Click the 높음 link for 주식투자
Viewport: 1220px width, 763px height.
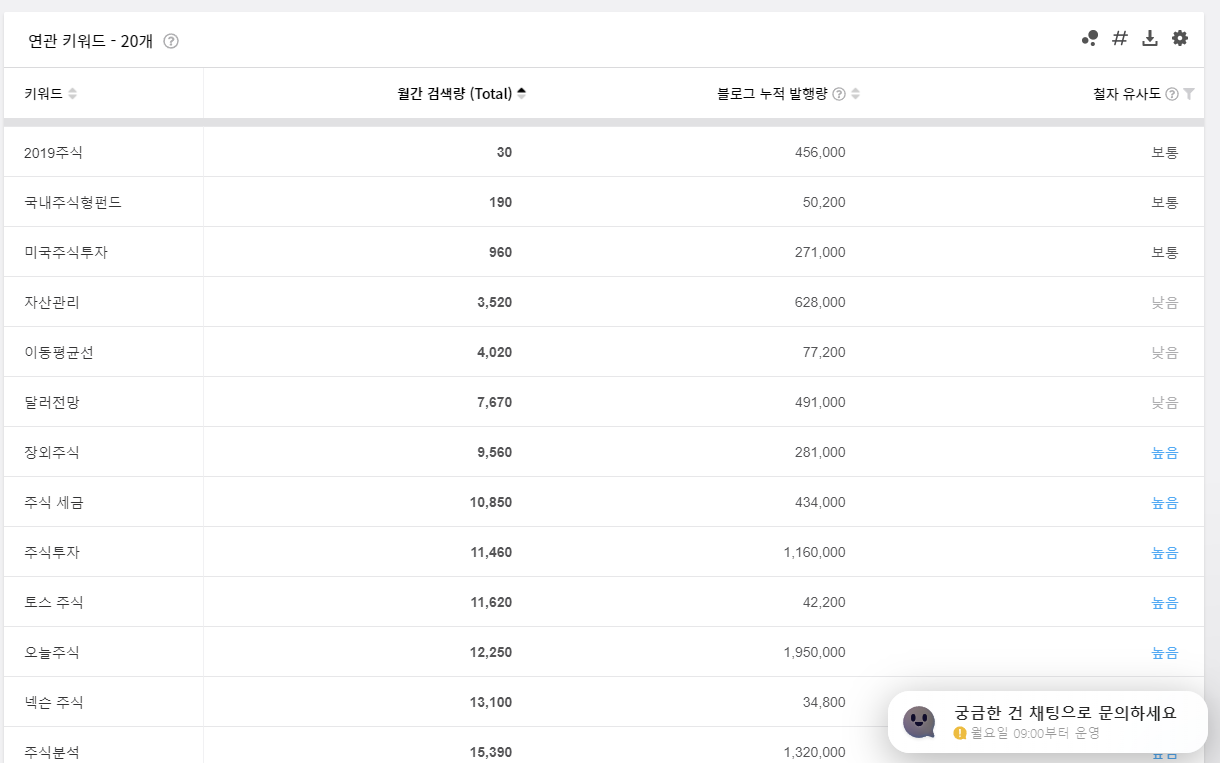(1165, 552)
